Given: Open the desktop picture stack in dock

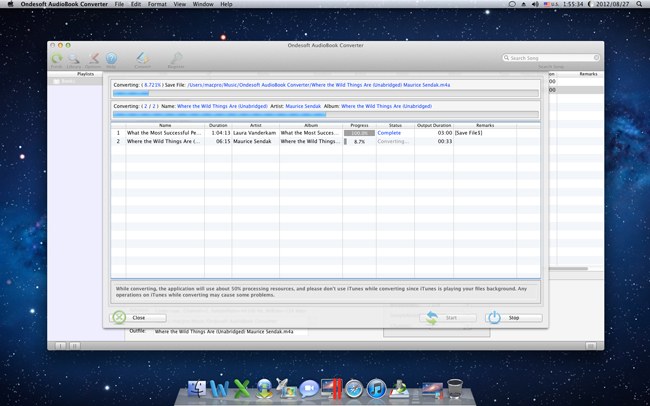Looking at the screenshot, I should click(x=432, y=390).
